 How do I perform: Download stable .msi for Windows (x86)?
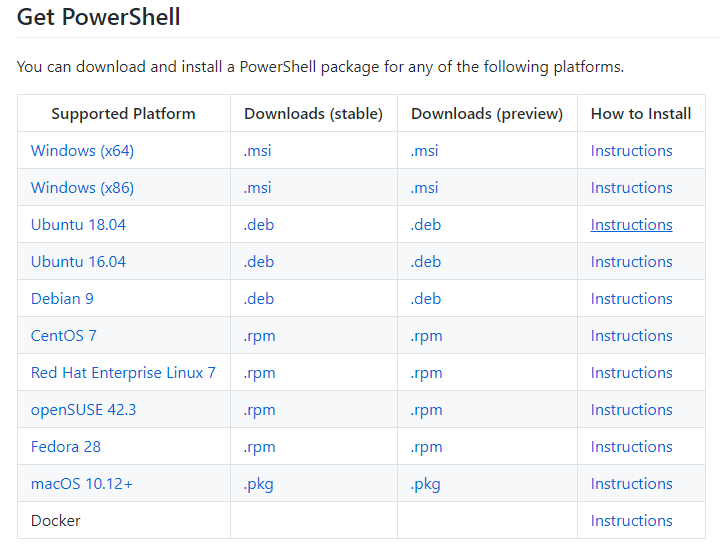pyautogui.click(x=258, y=187)
